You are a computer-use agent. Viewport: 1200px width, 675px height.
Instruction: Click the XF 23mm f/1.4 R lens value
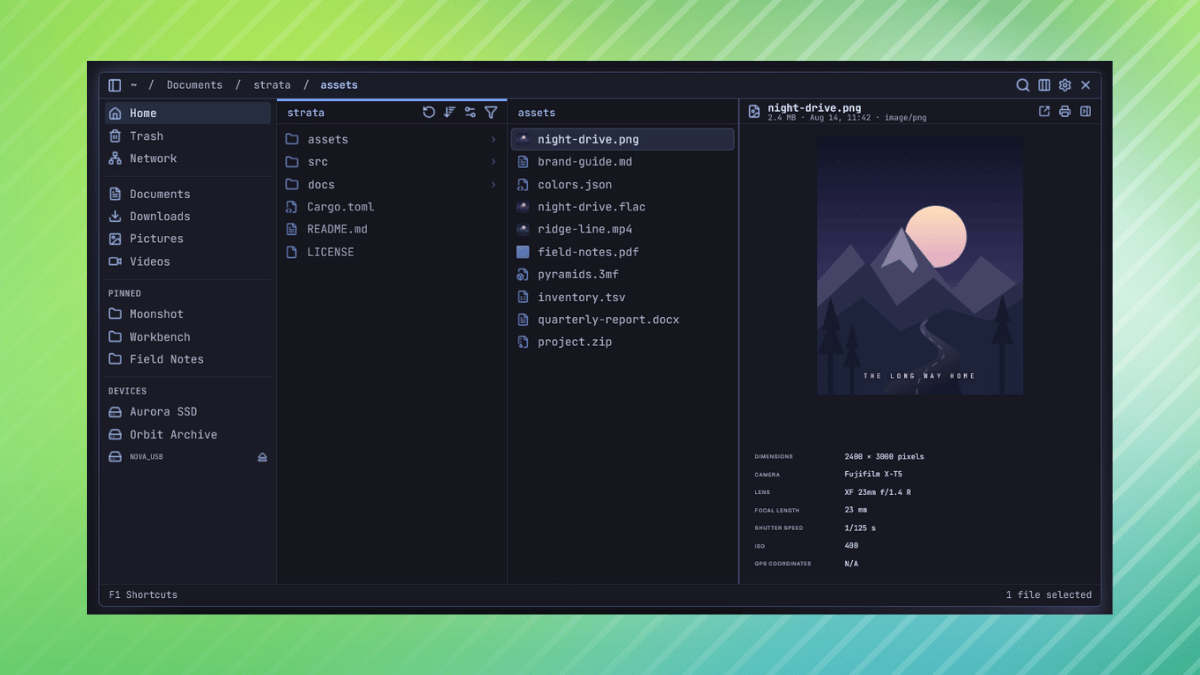pyautogui.click(x=878, y=492)
